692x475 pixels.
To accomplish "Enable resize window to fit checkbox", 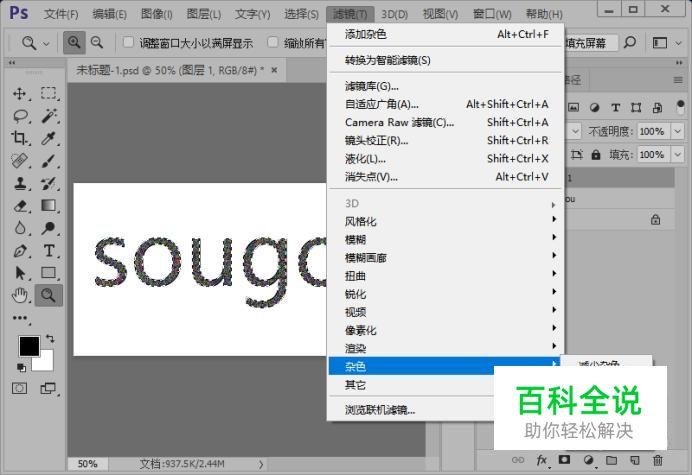I will [128, 42].
